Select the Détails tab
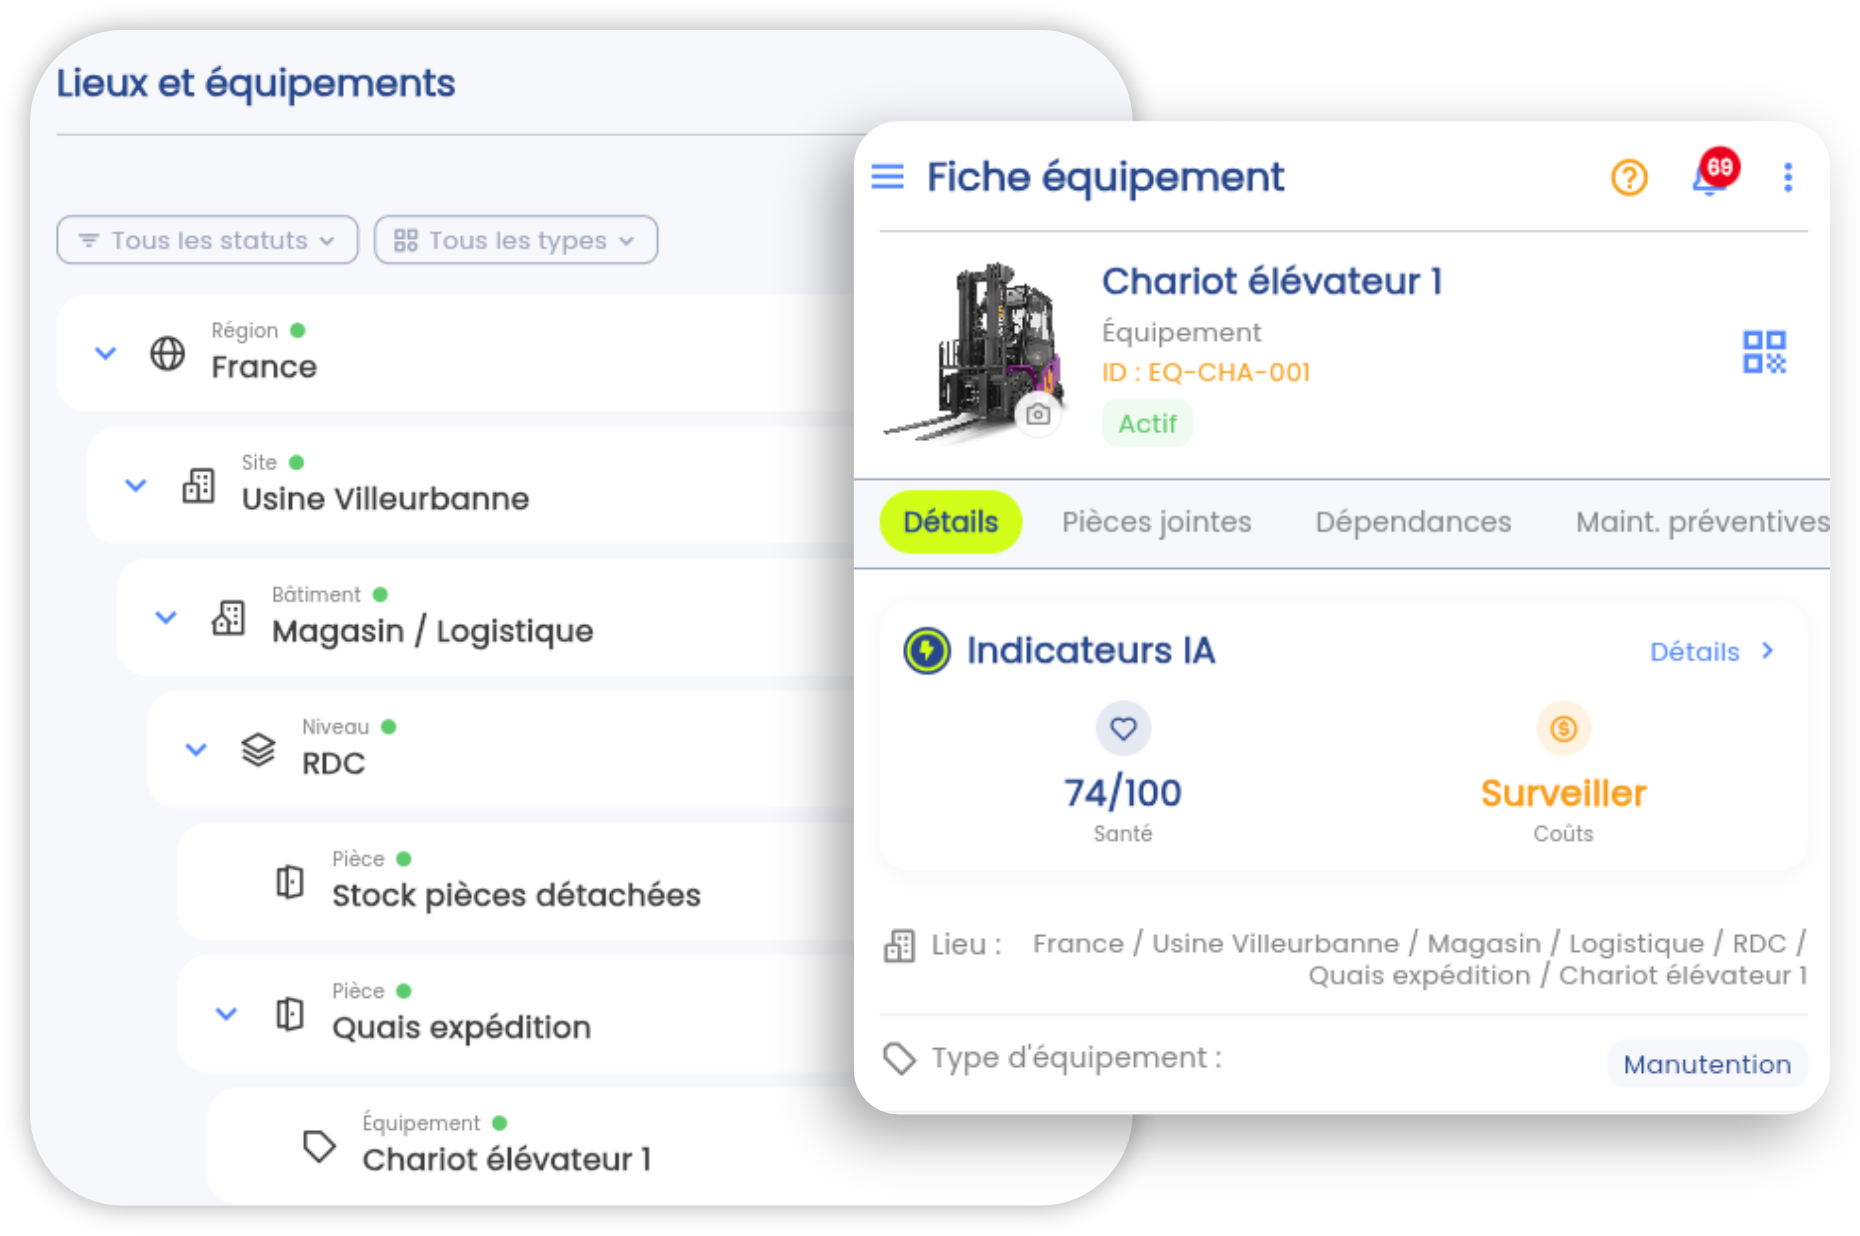The width and height of the screenshot is (1860, 1236). tap(950, 522)
